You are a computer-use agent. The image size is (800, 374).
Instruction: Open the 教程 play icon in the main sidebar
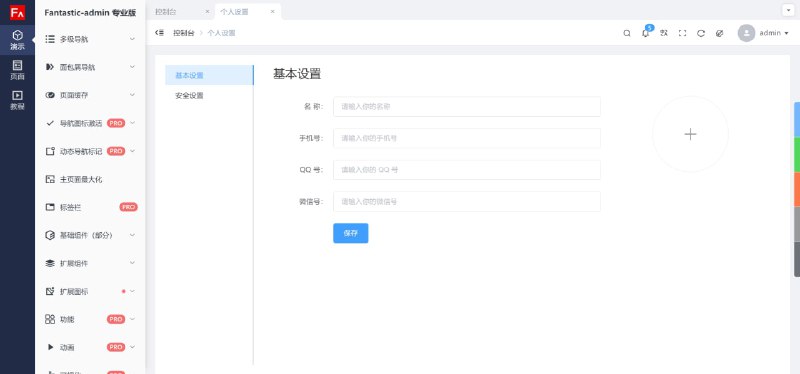pyautogui.click(x=17, y=95)
